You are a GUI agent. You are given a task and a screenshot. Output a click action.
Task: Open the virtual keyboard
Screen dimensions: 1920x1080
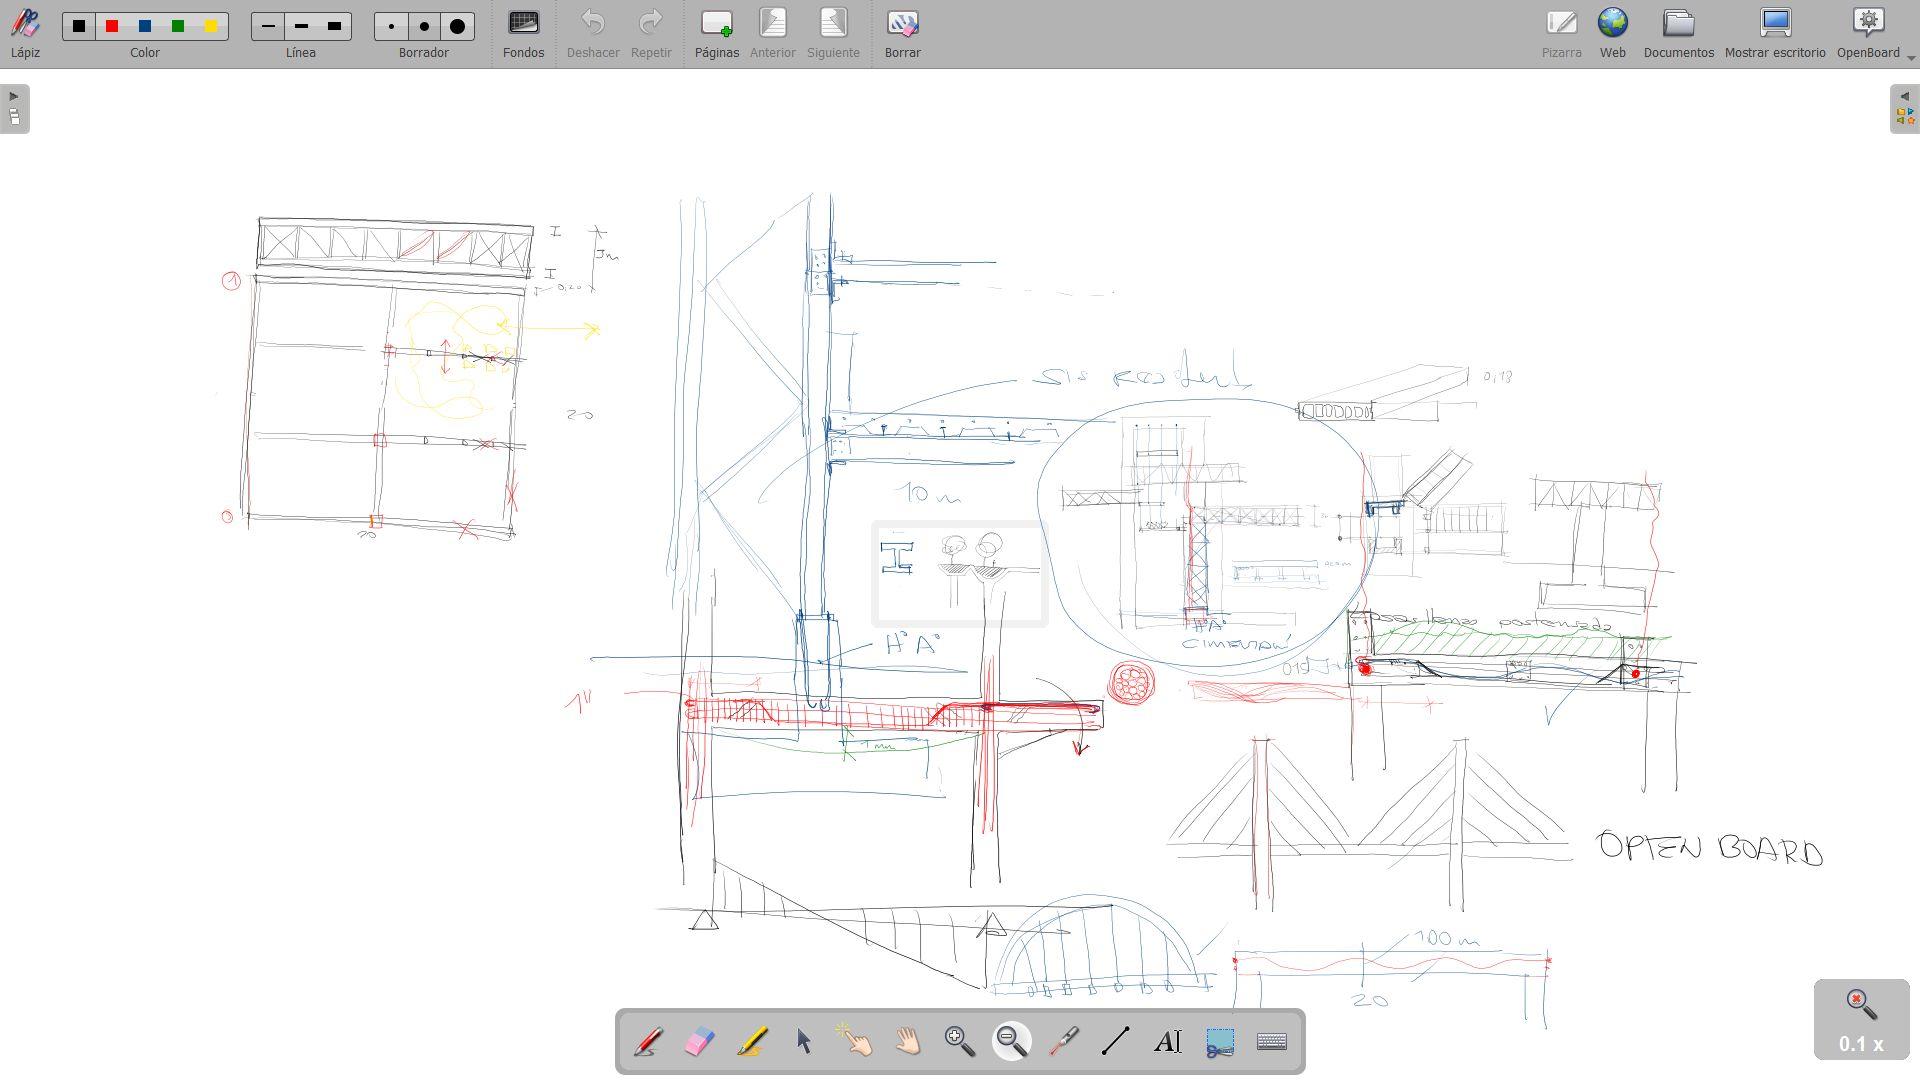[1272, 1042]
